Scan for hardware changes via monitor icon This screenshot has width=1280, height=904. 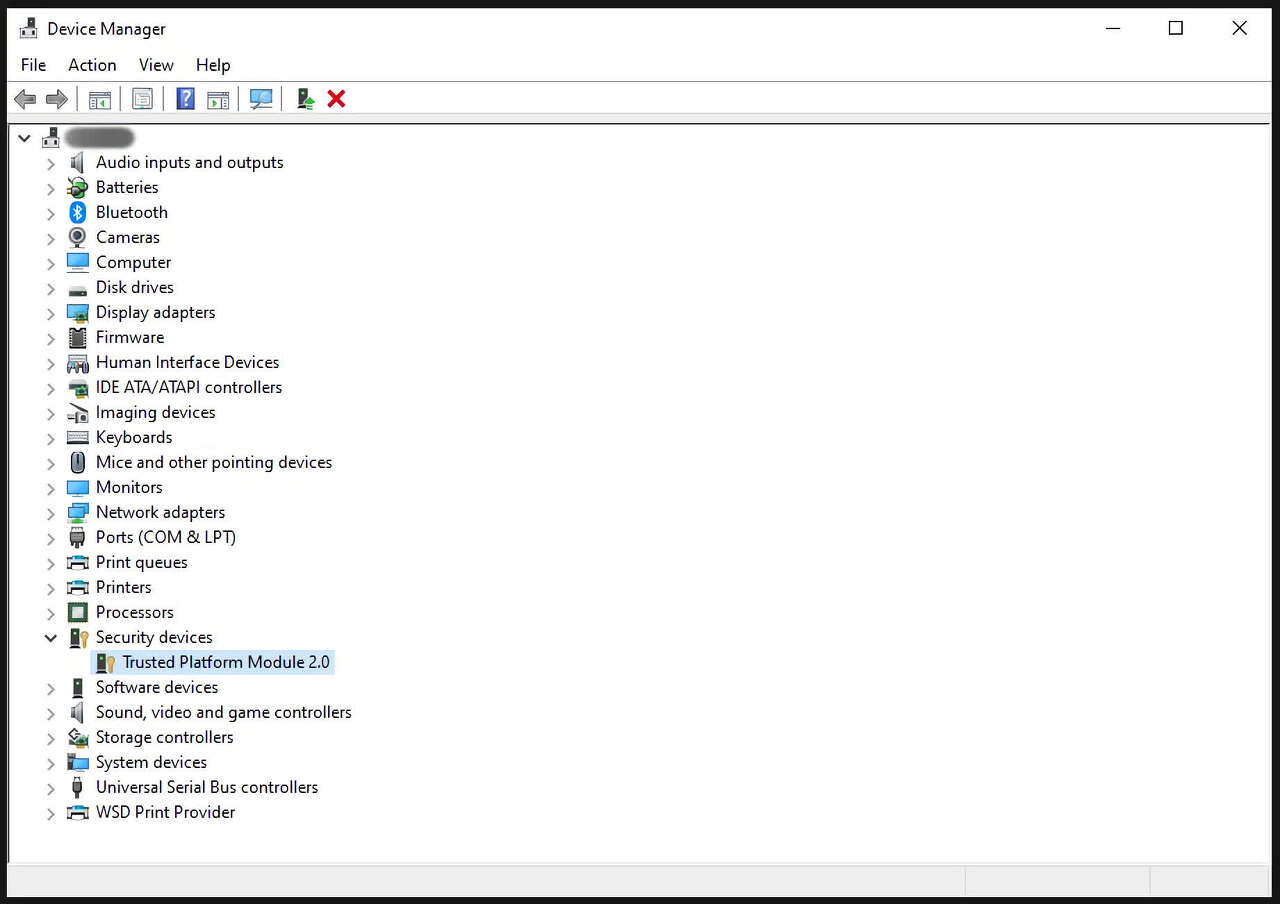(x=261, y=99)
